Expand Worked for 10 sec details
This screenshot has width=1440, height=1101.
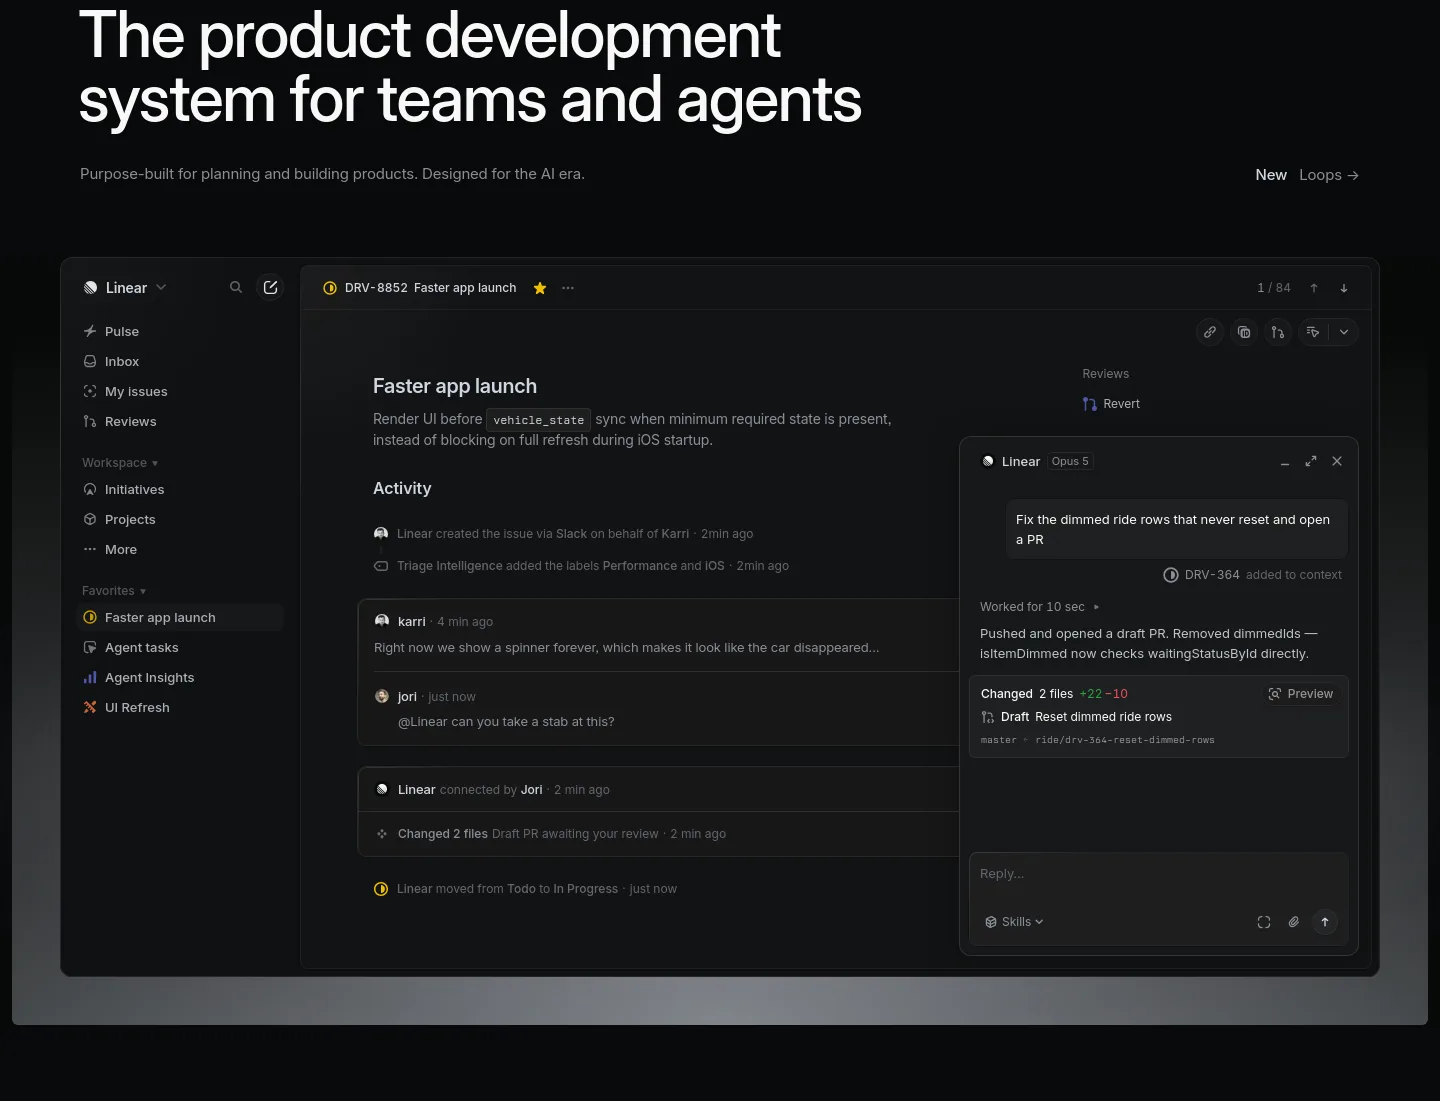tap(1040, 607)
